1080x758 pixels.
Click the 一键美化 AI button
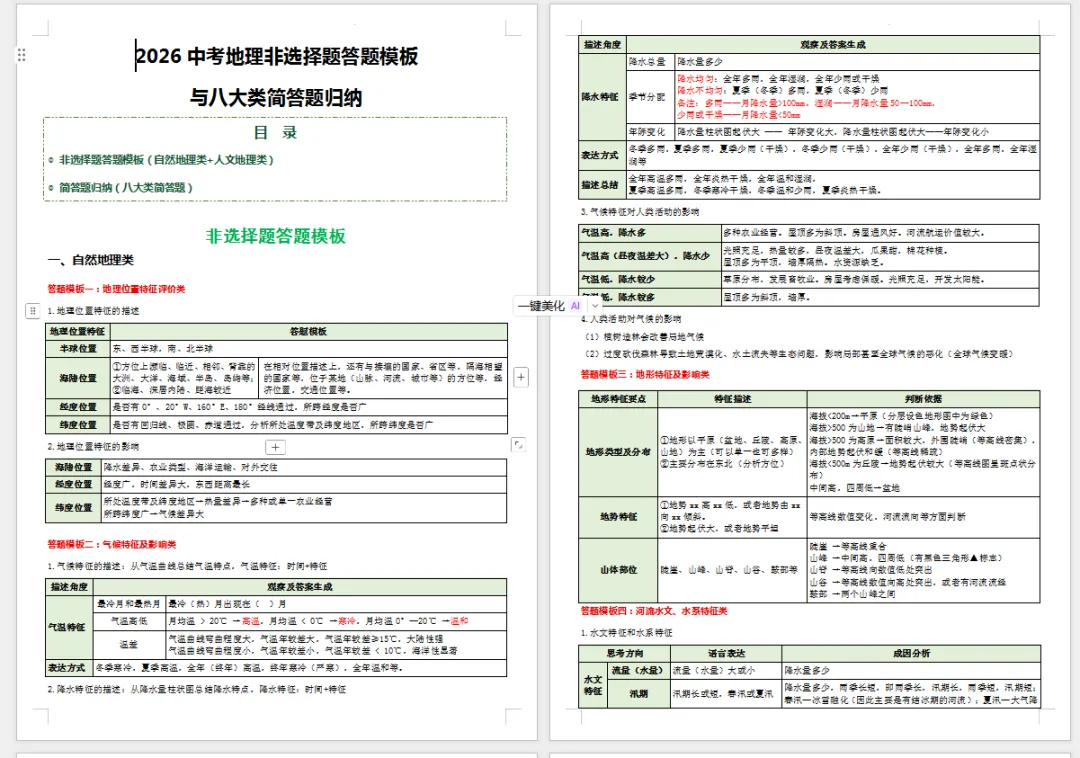(x=549, y=306)
